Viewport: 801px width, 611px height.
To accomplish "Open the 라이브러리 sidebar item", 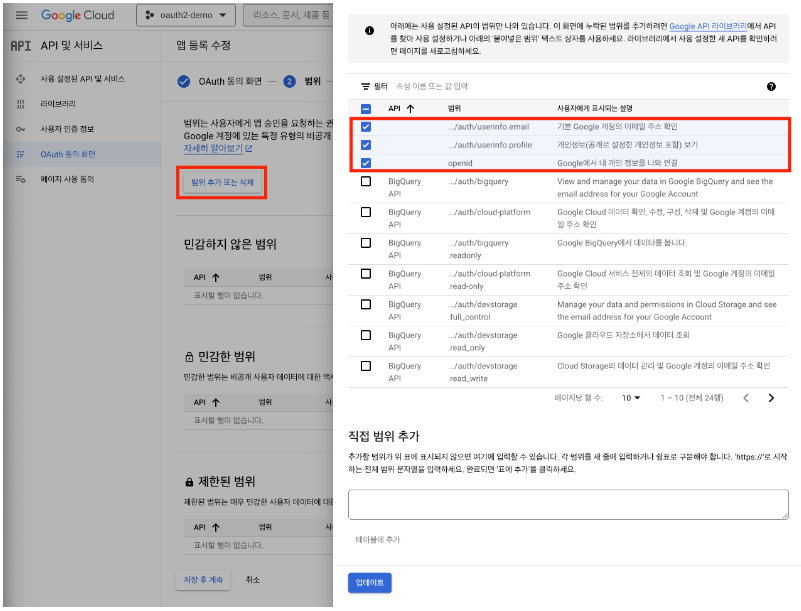I will tap(58, 104).
